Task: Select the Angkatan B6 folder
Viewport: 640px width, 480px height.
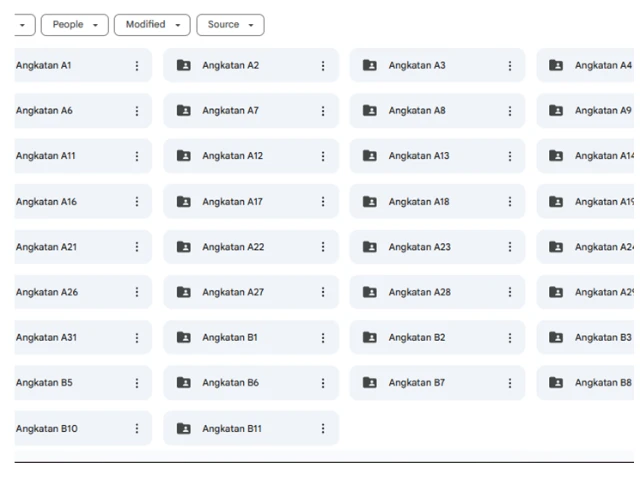Action: point(251,383)
